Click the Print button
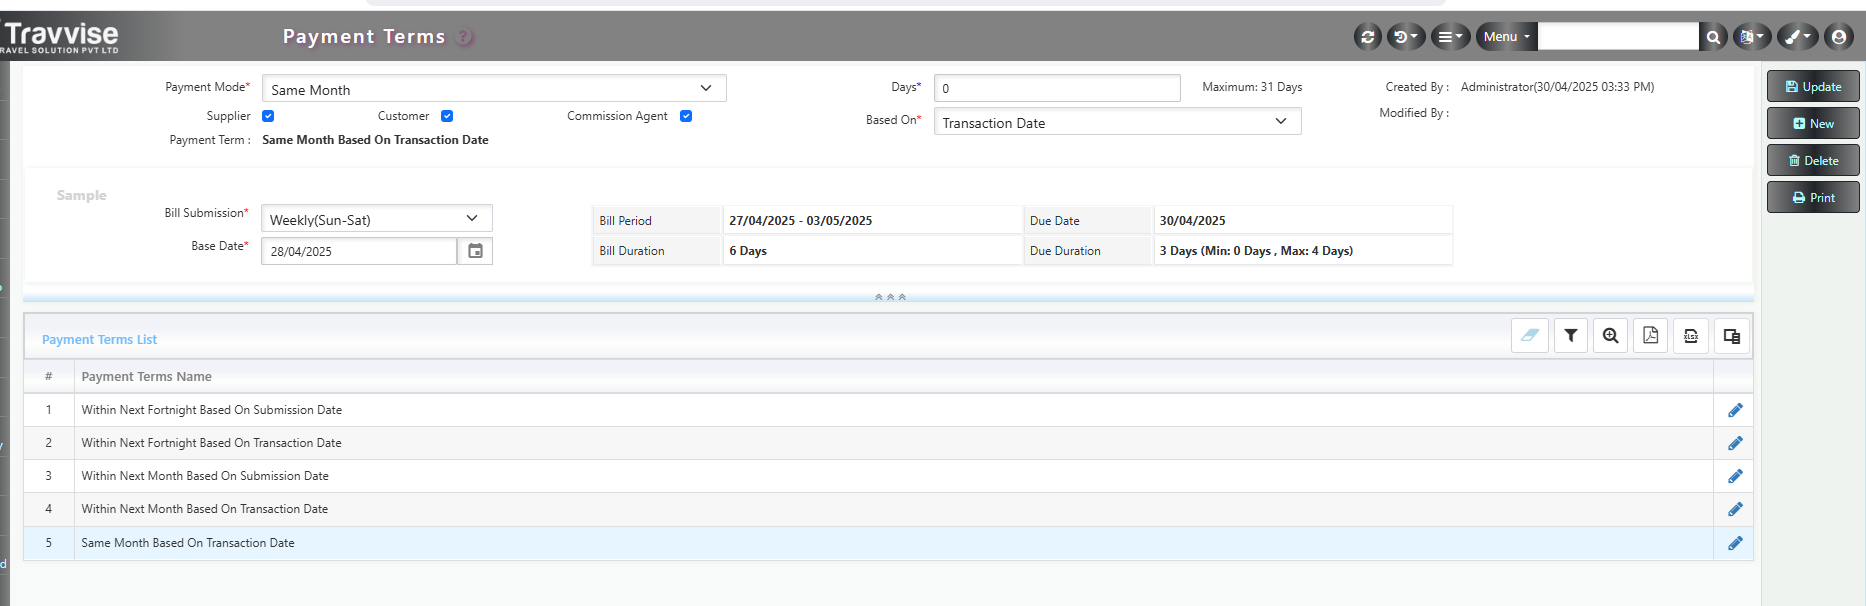Image resolution: width=1866 pixels, height=606 pixels. (1813, 198)
